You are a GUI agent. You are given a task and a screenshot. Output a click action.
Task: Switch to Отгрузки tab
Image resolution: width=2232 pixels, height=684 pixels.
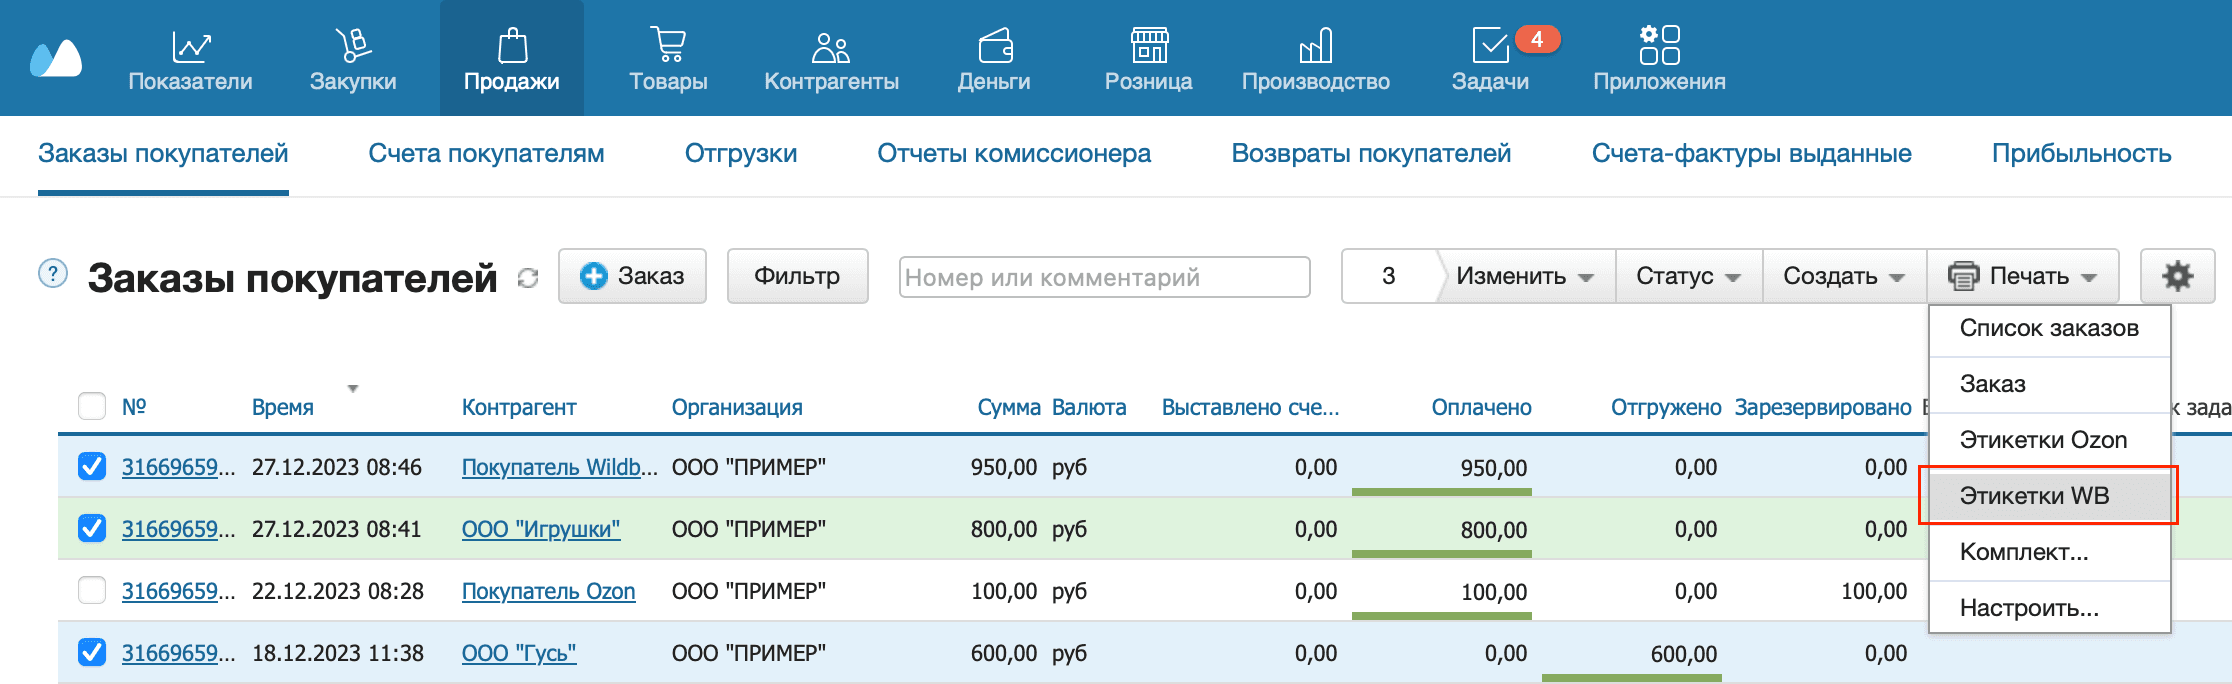tap(741, 154)
